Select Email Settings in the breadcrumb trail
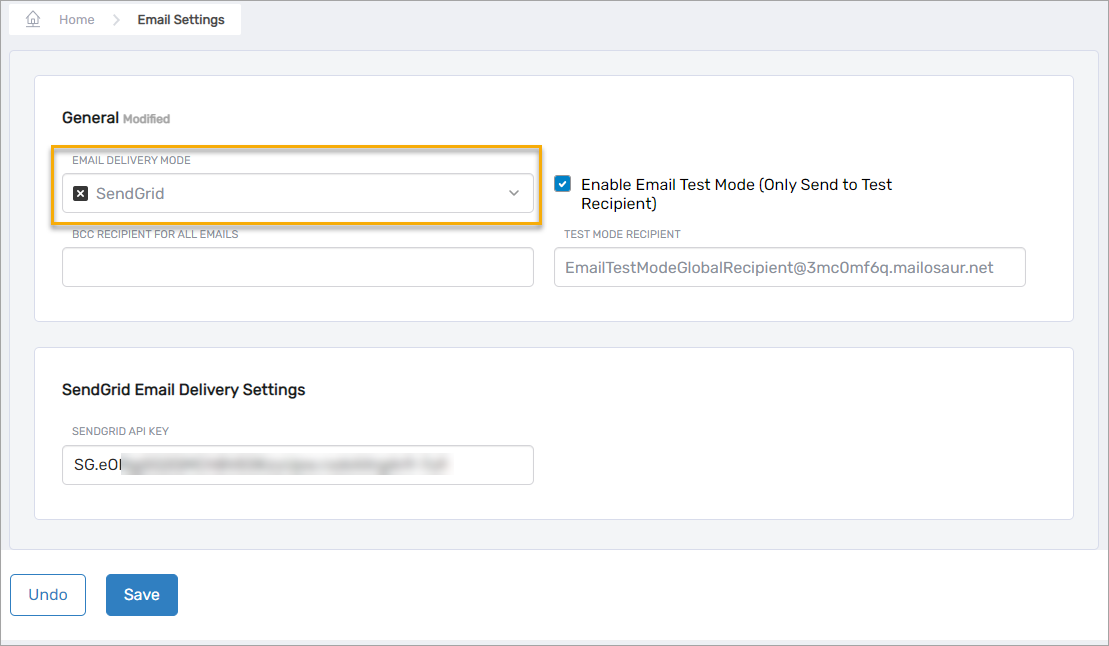This screenshot has height=646, width=1109. click(x=182, y=18)
